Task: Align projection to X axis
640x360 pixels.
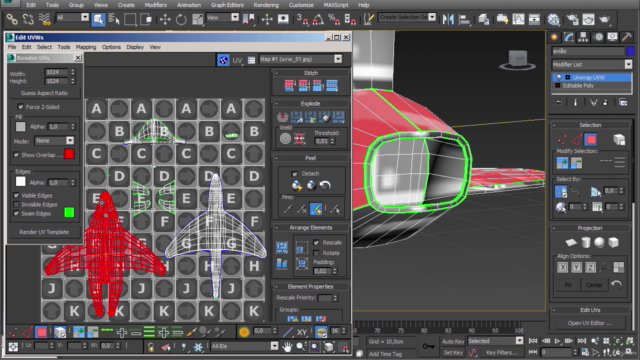Action: tap(562, 267)
